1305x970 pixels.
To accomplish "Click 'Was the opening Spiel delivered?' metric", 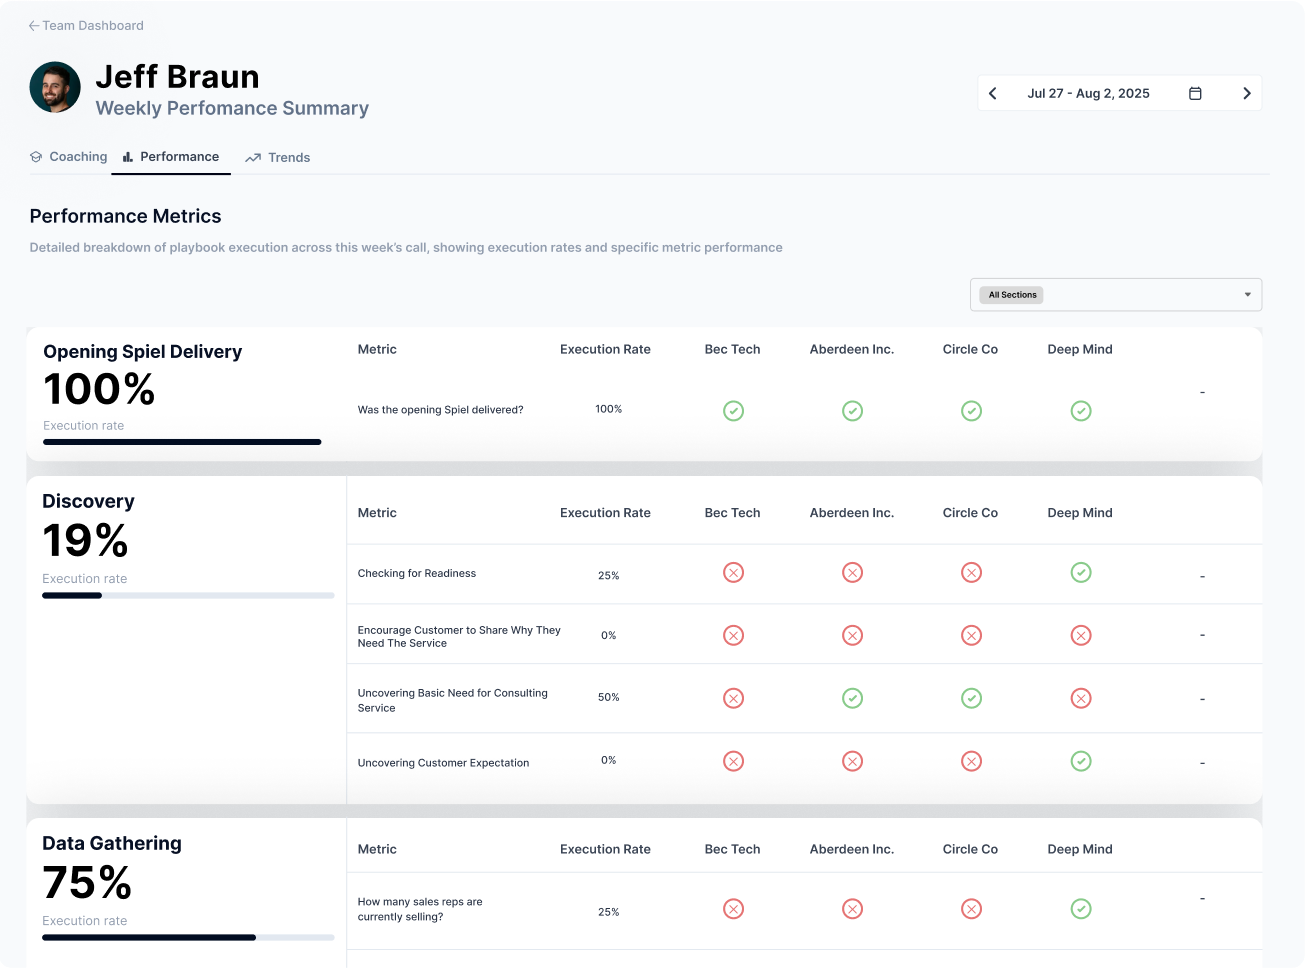I will click(x=441, y=410).
